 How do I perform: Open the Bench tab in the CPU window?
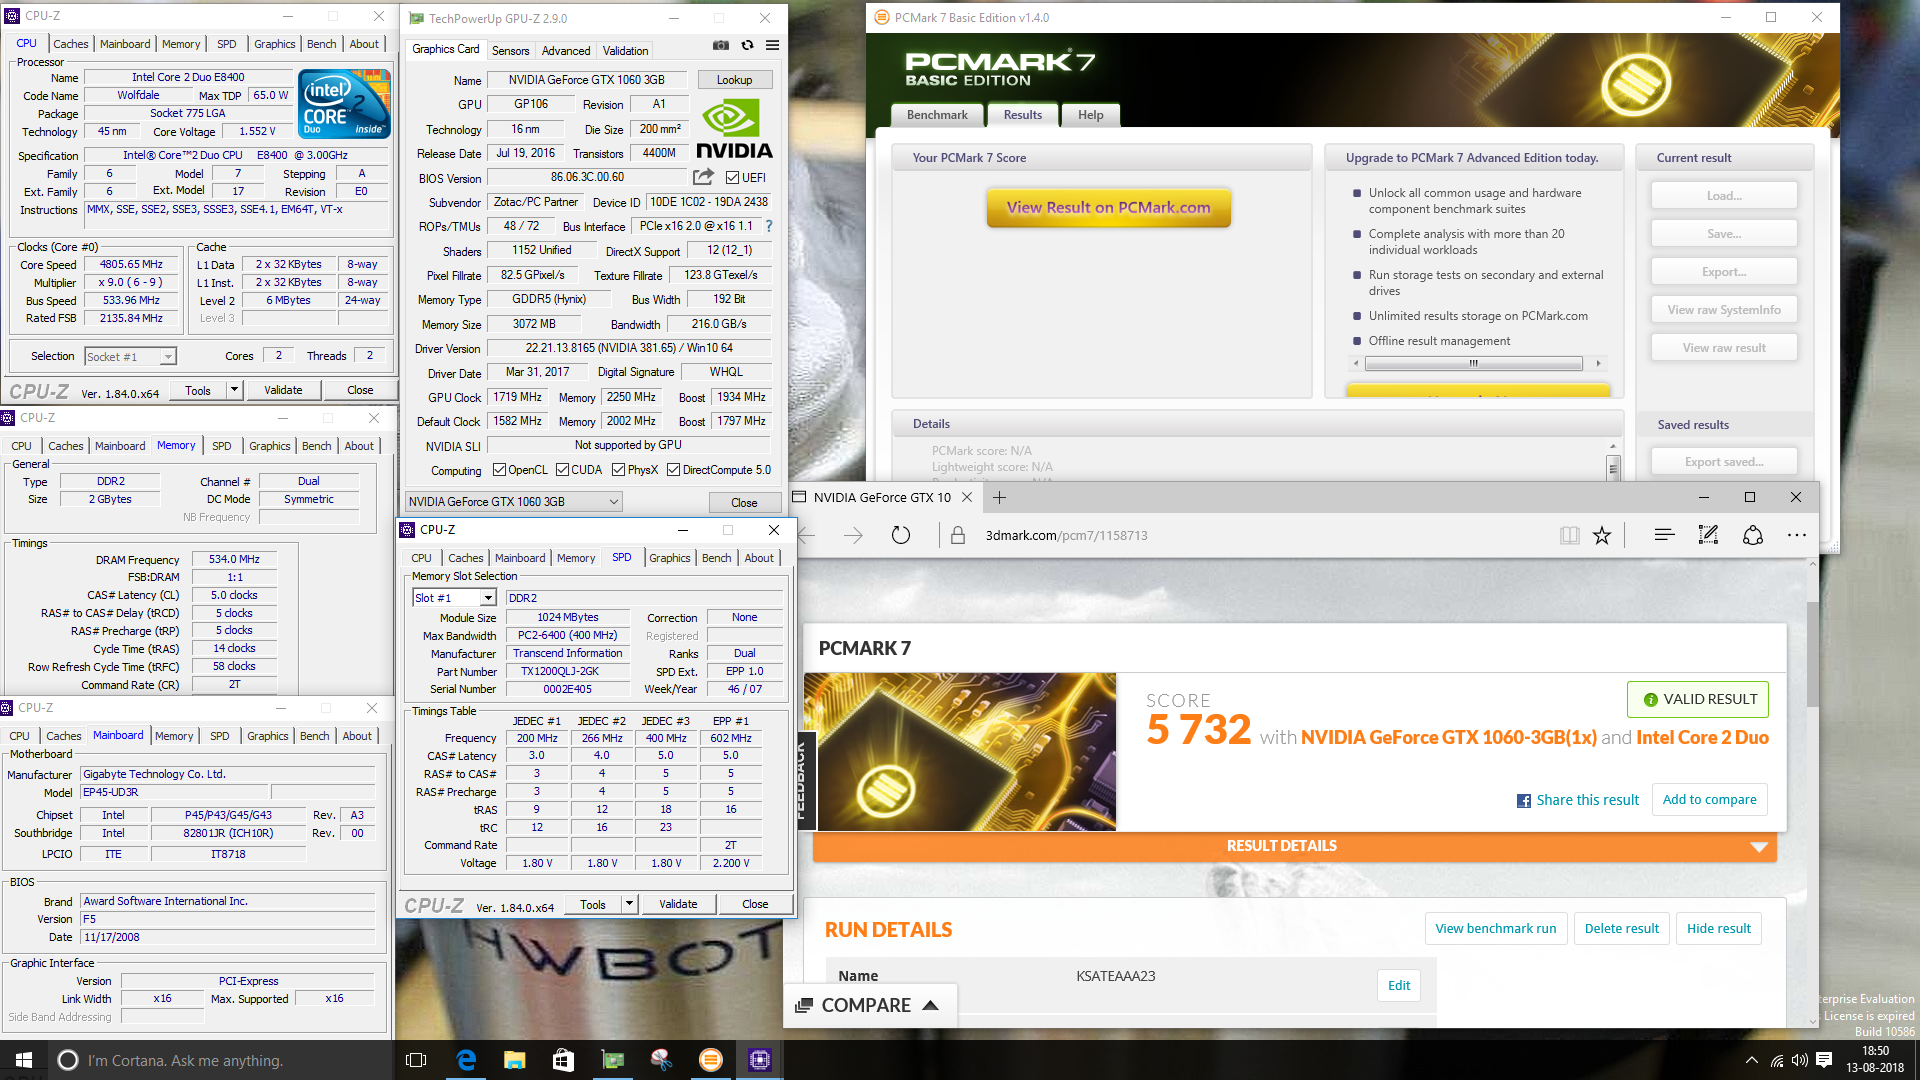pyautogui.click(x=321, y=44)
